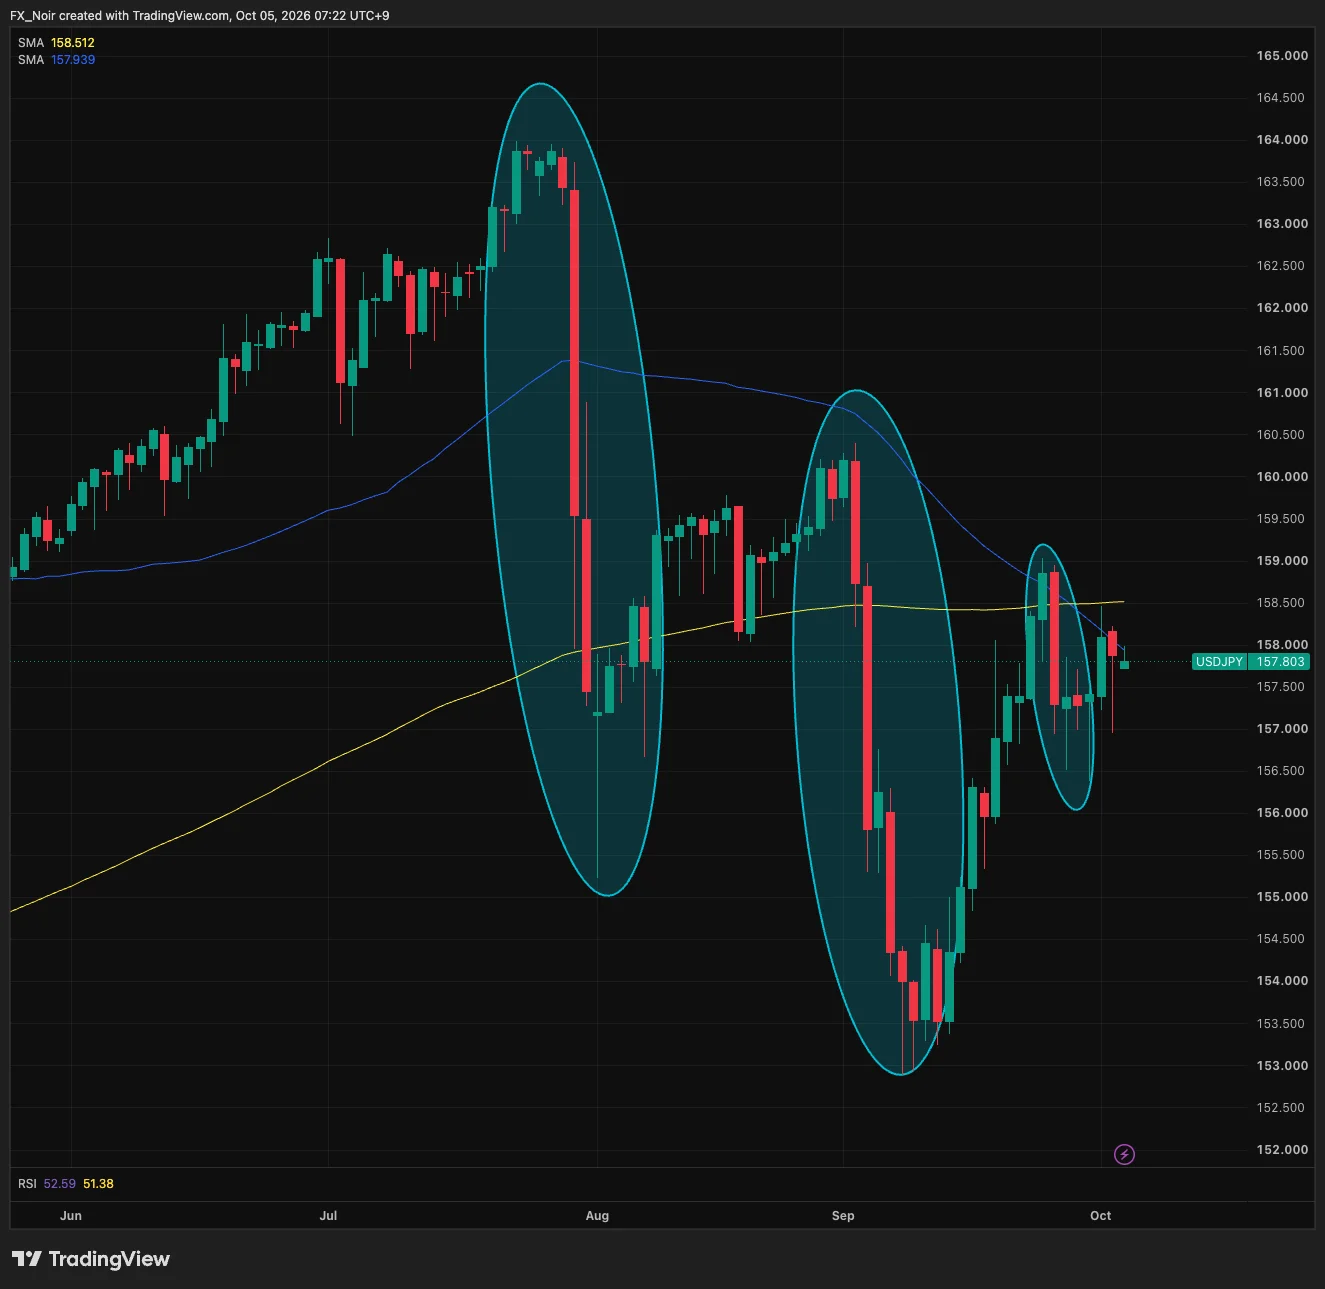Click the 160.000 price axis label

pyautogui.click(x=1282, y=477)
